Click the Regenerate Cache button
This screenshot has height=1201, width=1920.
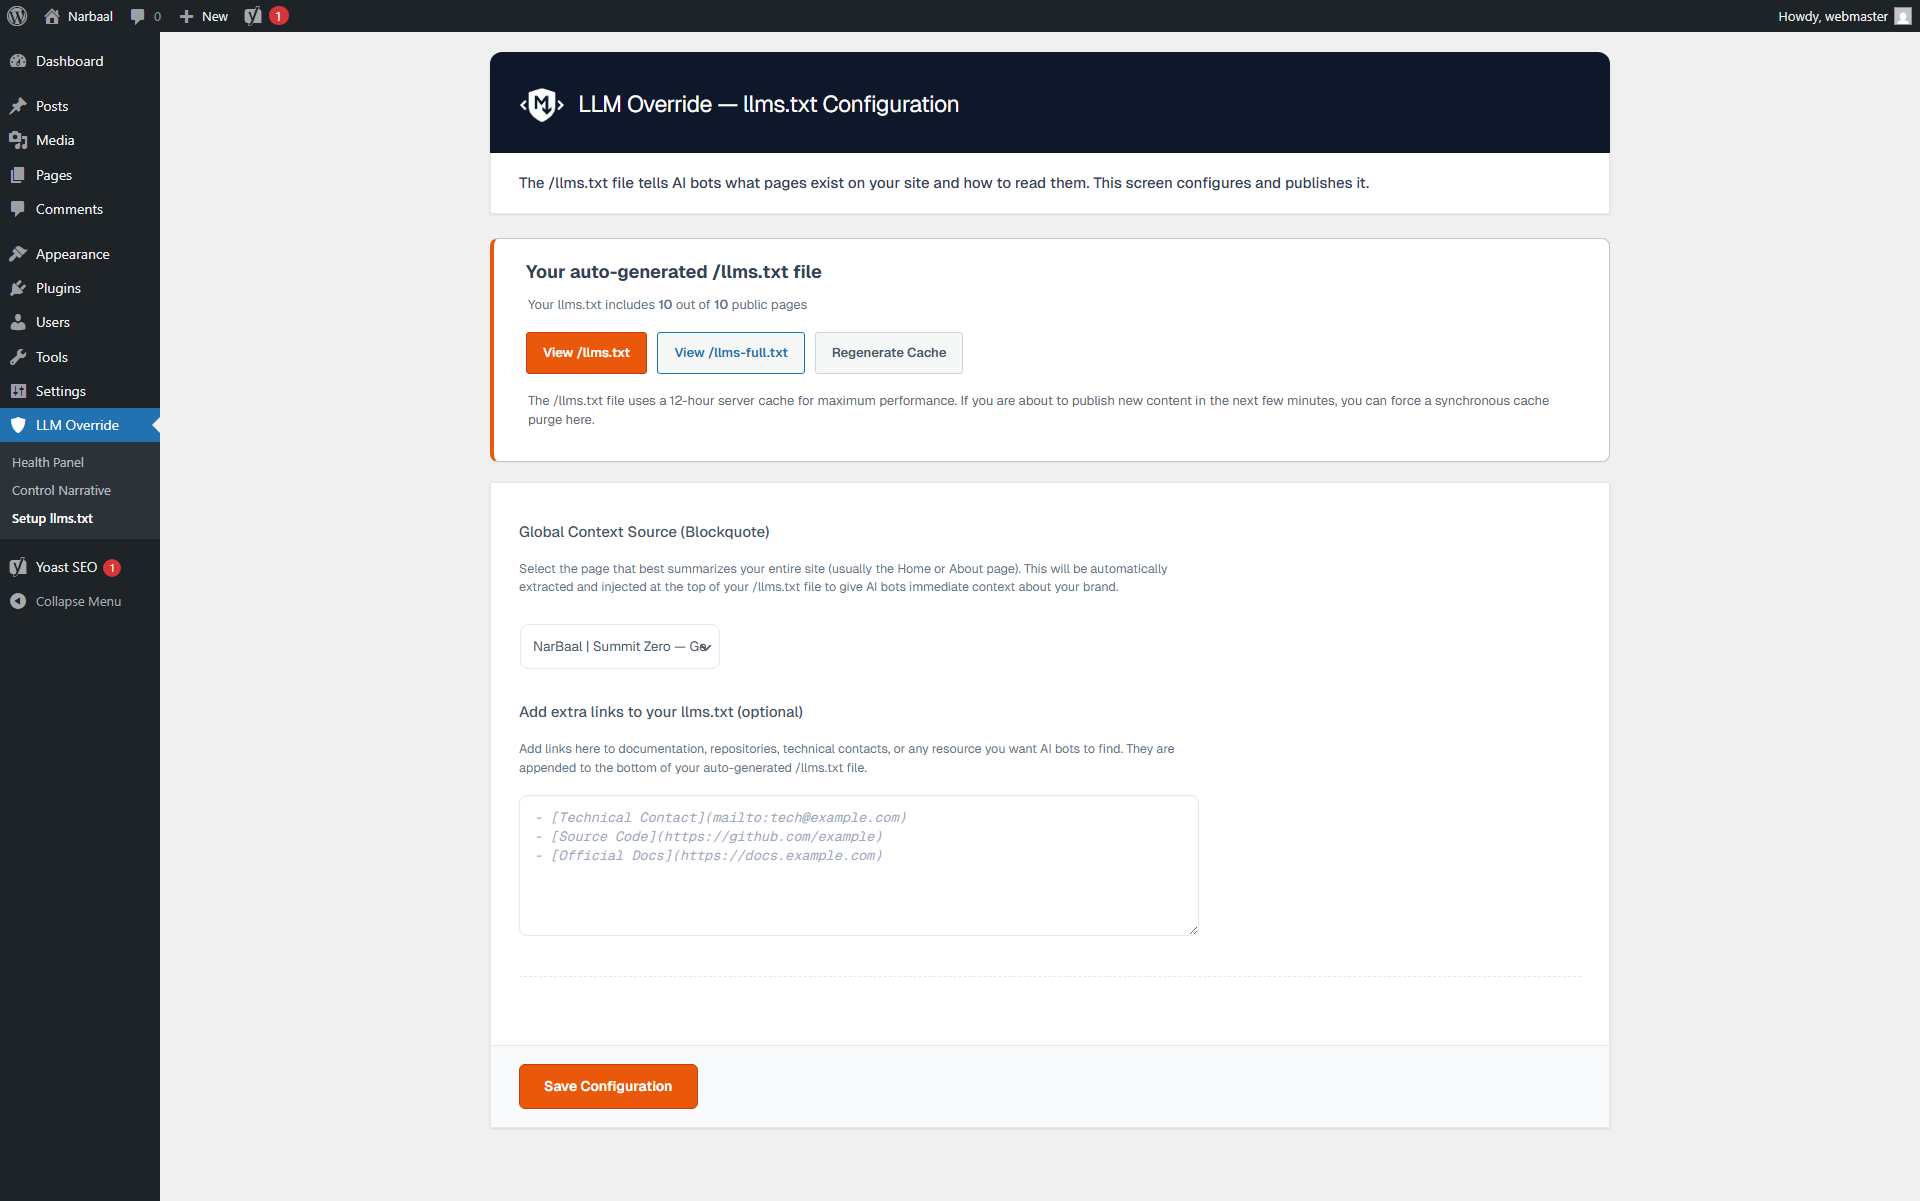coord(888,352)
